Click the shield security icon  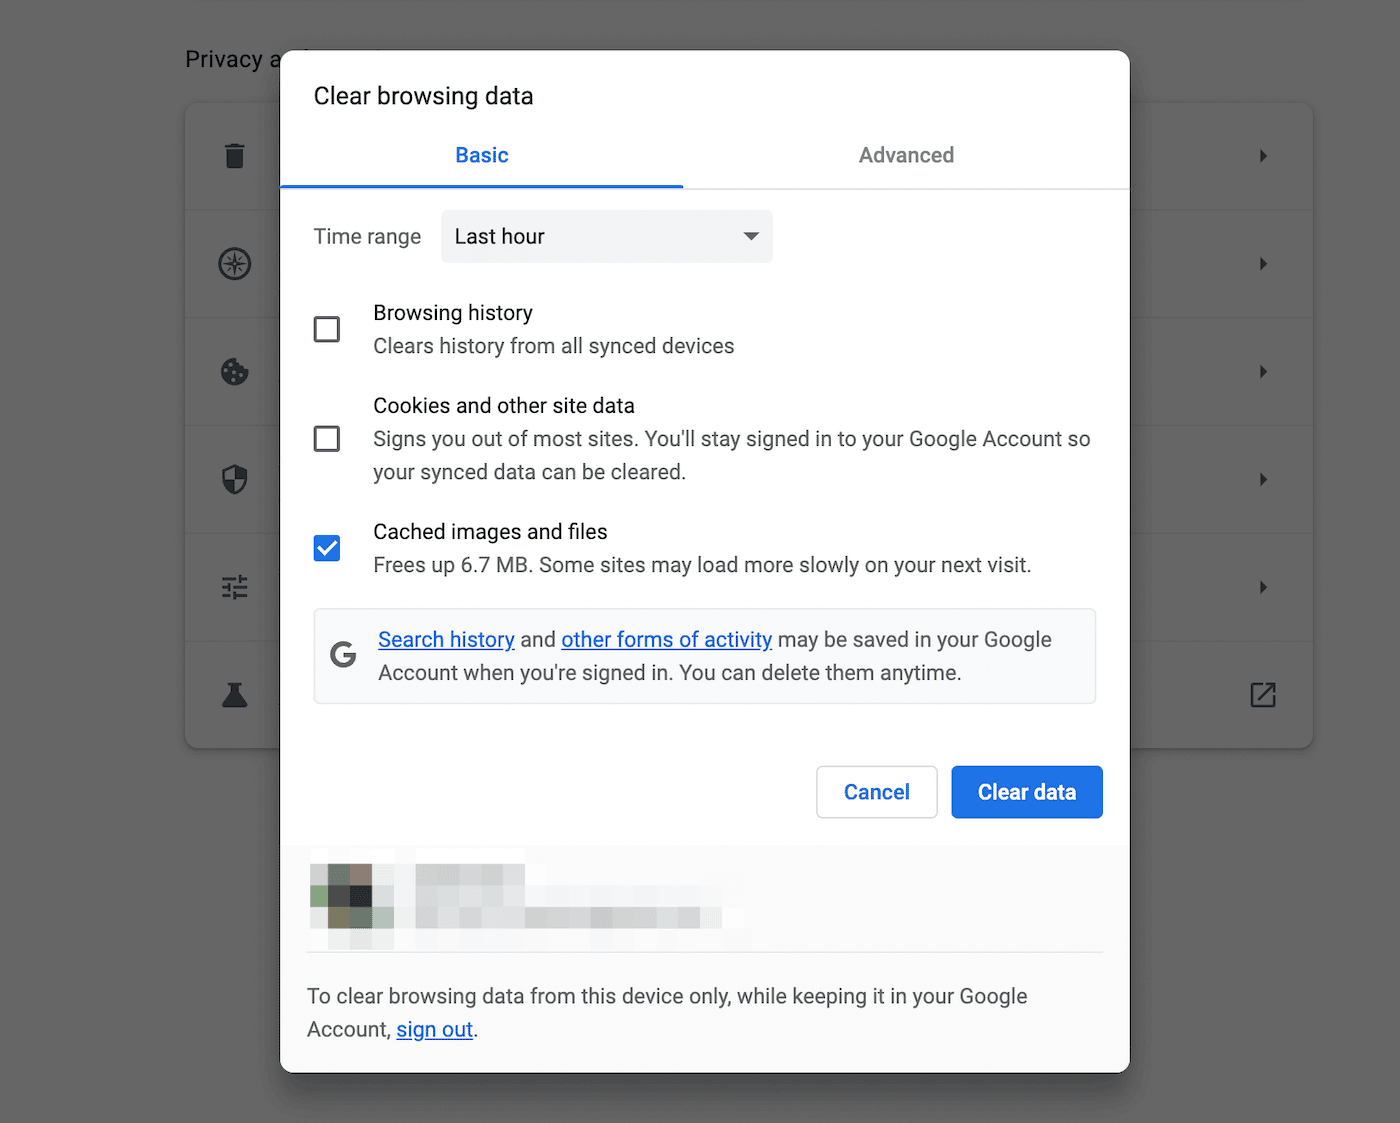[233, 480]
